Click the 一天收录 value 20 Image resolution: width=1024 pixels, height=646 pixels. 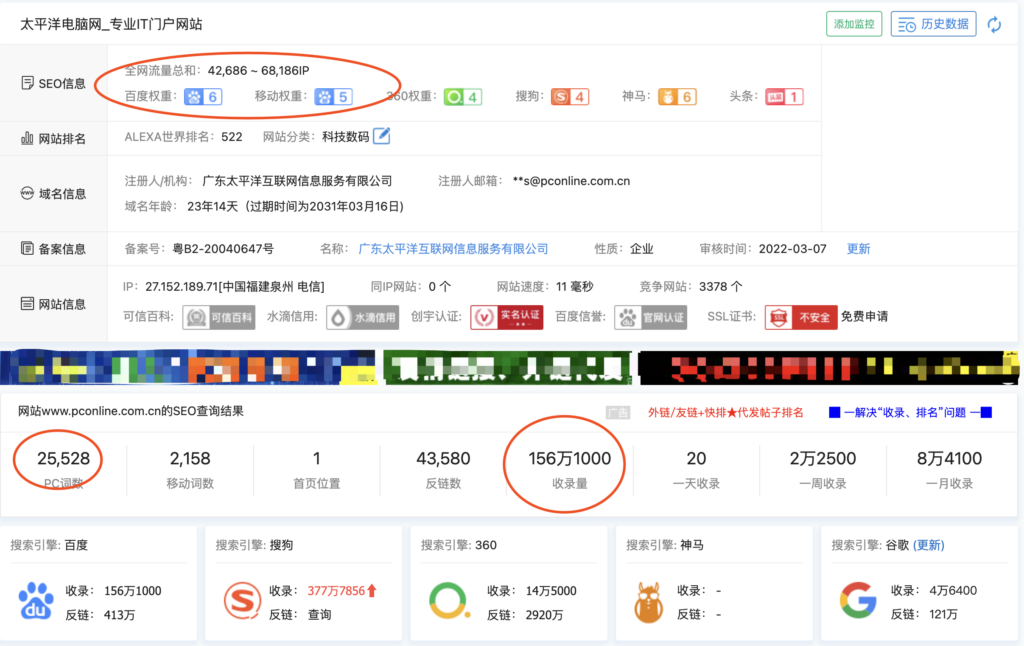point(696,459)
